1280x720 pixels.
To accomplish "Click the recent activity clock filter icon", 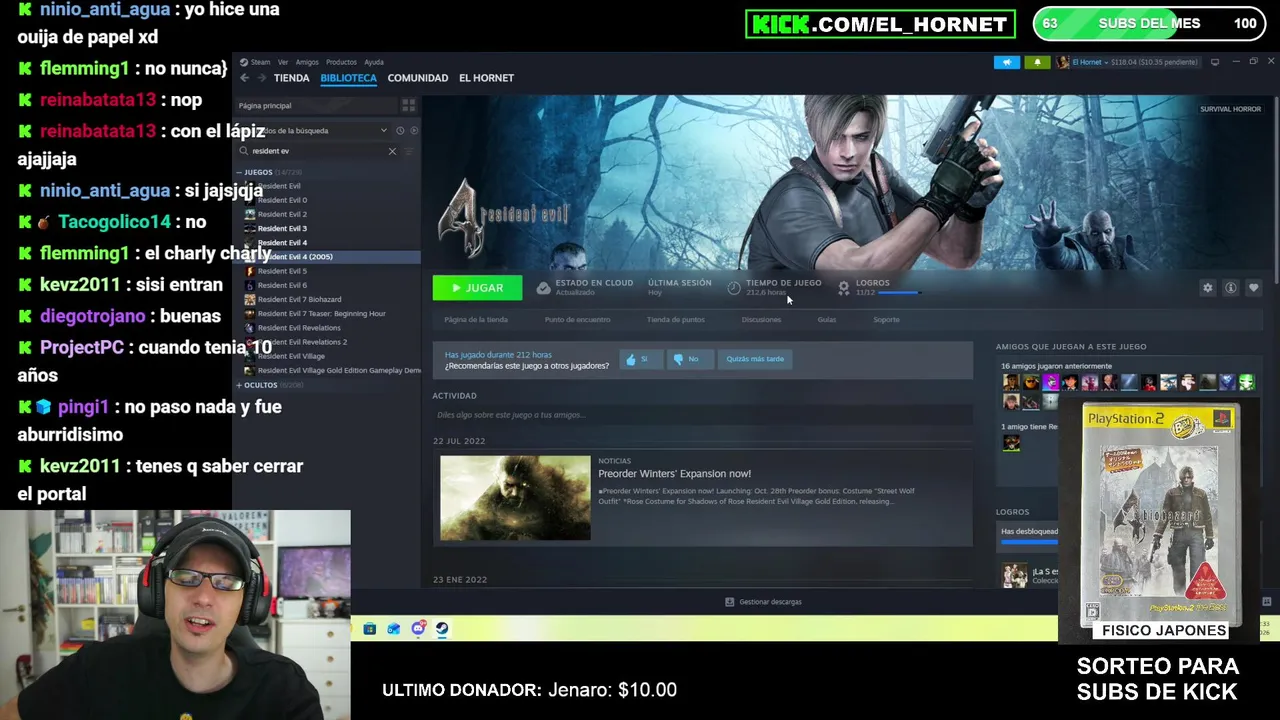I will [x=400, y=130].
